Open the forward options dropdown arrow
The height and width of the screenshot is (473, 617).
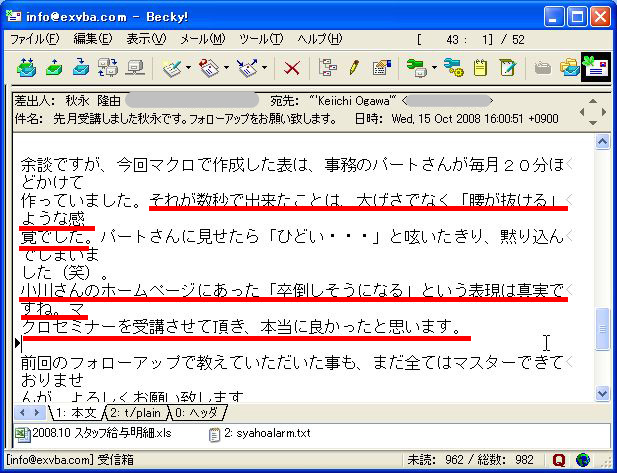[264, 68]
